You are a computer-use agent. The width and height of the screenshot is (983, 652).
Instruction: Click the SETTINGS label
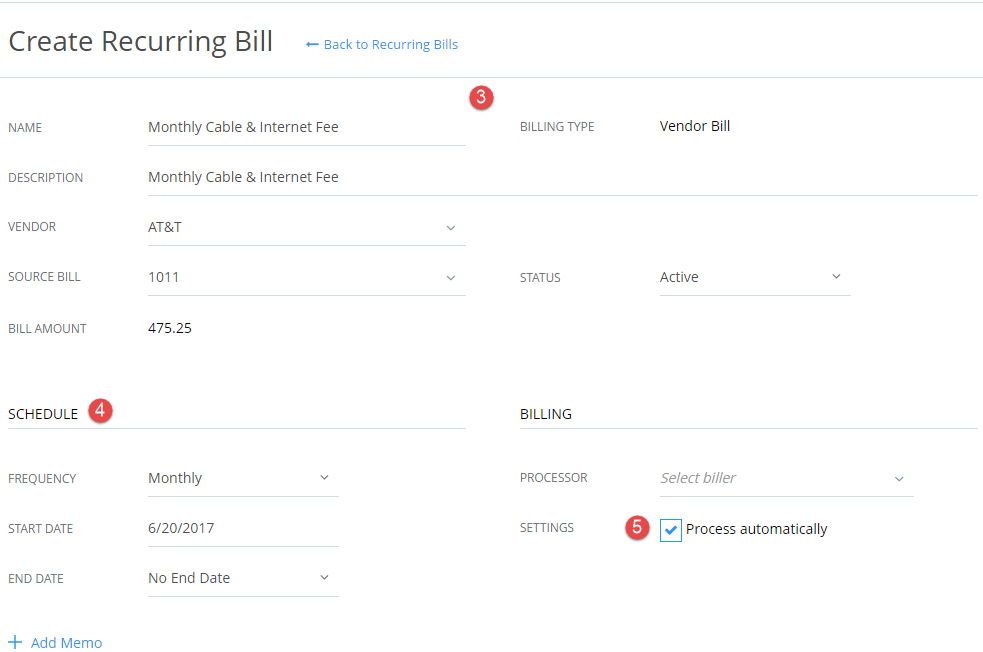coord(547,528)
